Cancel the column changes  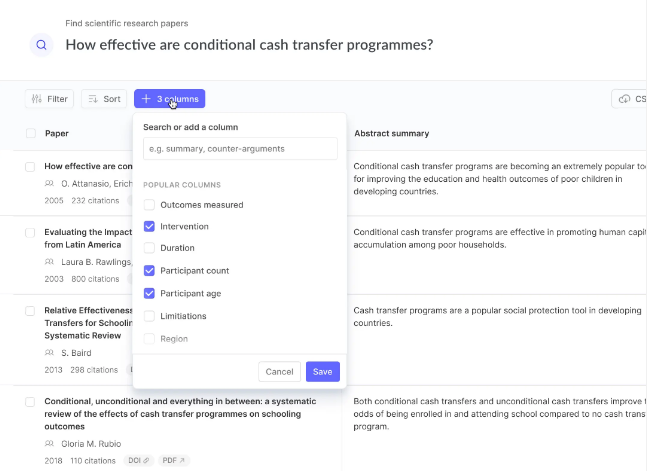click(x=279, y=371)
